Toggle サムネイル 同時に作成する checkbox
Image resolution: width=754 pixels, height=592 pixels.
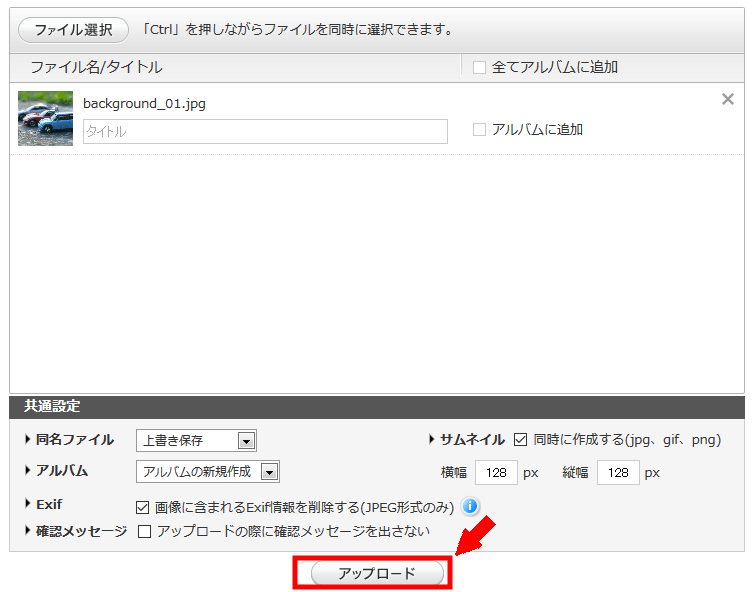[x=520, y=440]
